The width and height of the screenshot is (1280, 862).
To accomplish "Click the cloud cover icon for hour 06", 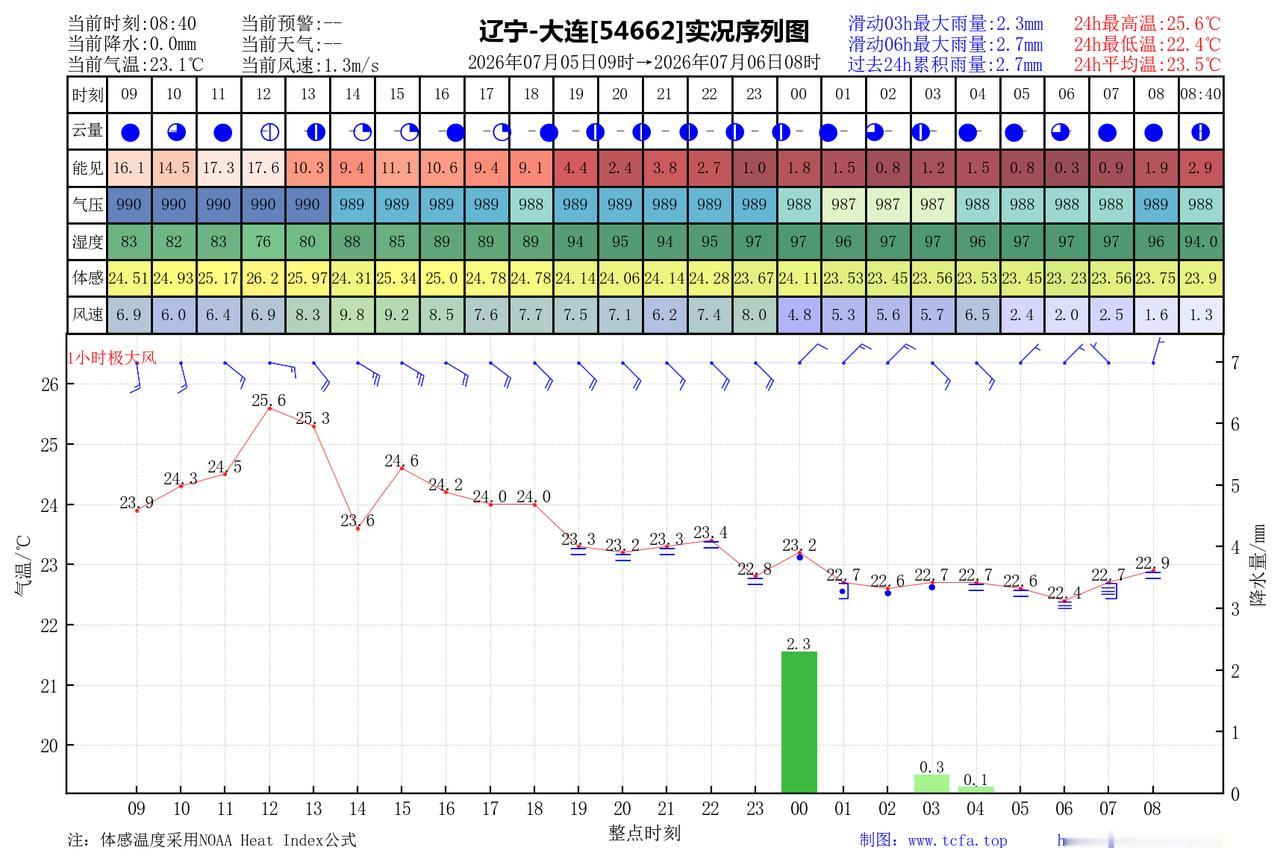I will click(1060, 132).
